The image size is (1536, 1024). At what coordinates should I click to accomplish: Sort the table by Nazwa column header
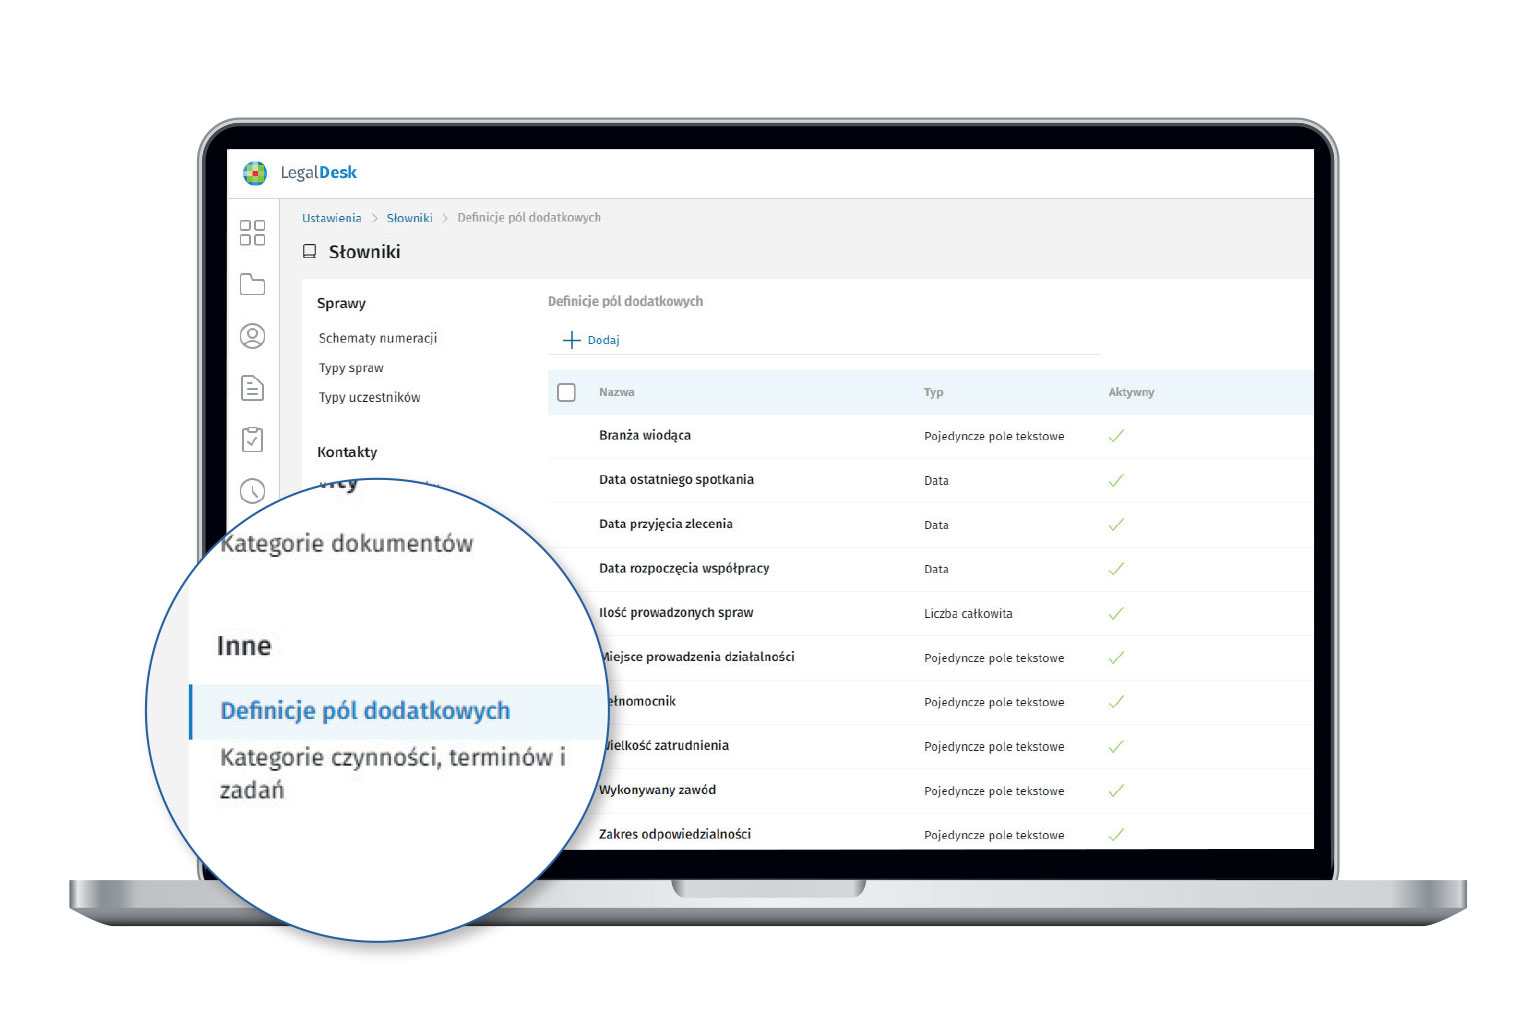click(616, 392)
